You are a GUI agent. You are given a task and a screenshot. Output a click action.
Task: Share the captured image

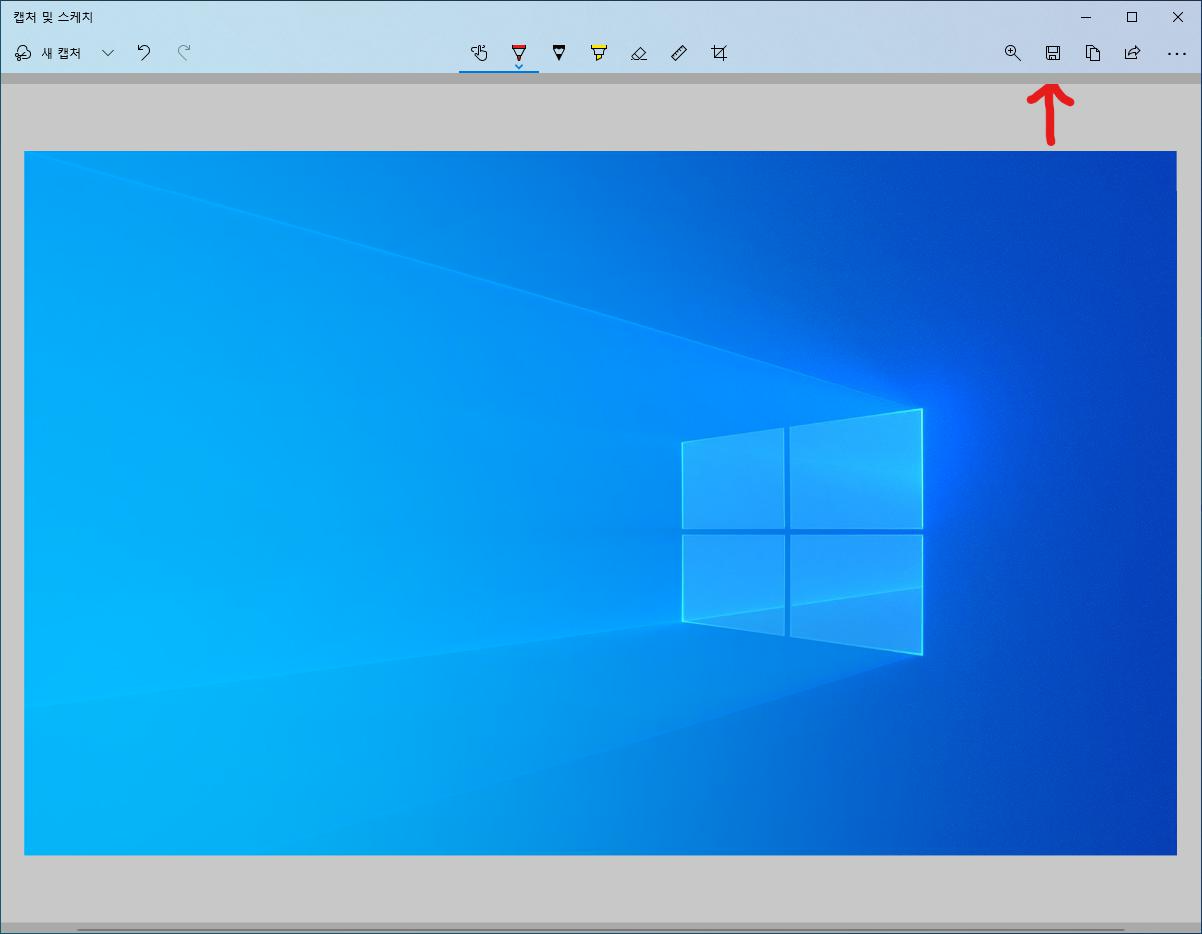(1132, 53)
